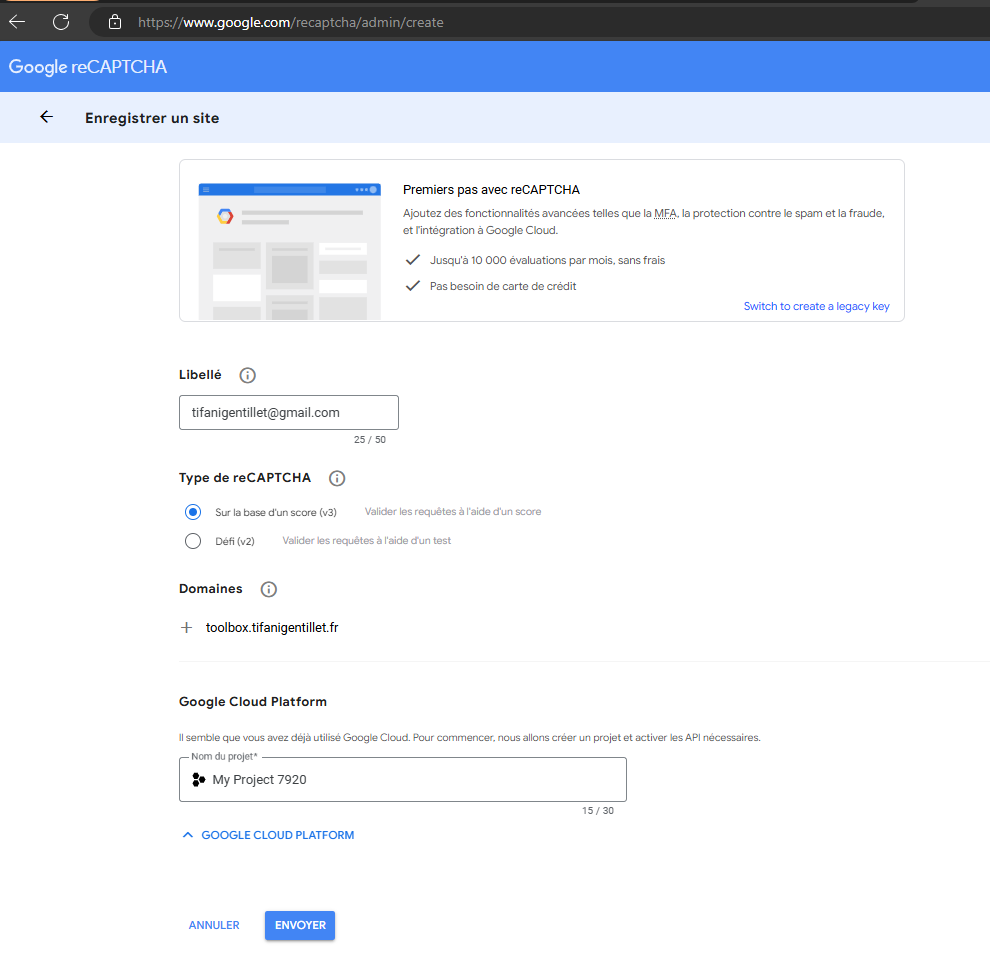This screenshot has width=990, height=980.
Task: Click the Nom du projet field
Action: (410, 779)
